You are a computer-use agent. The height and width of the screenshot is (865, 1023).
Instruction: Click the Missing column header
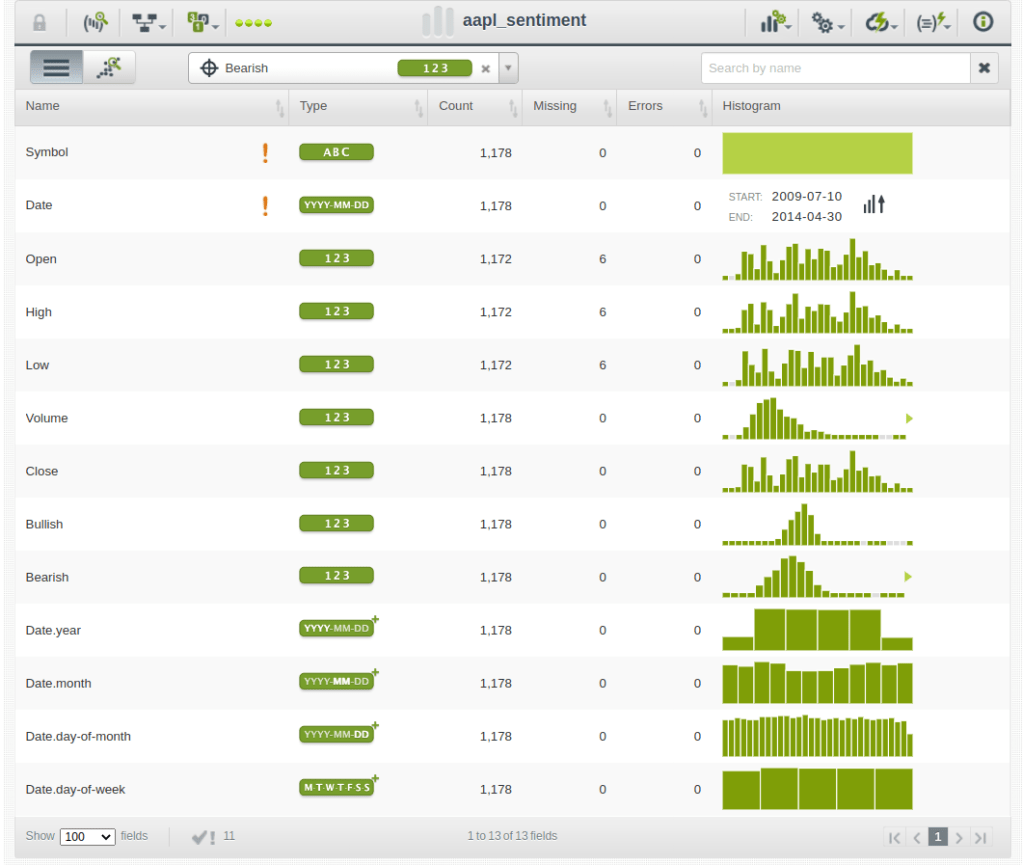coord(555,106)
